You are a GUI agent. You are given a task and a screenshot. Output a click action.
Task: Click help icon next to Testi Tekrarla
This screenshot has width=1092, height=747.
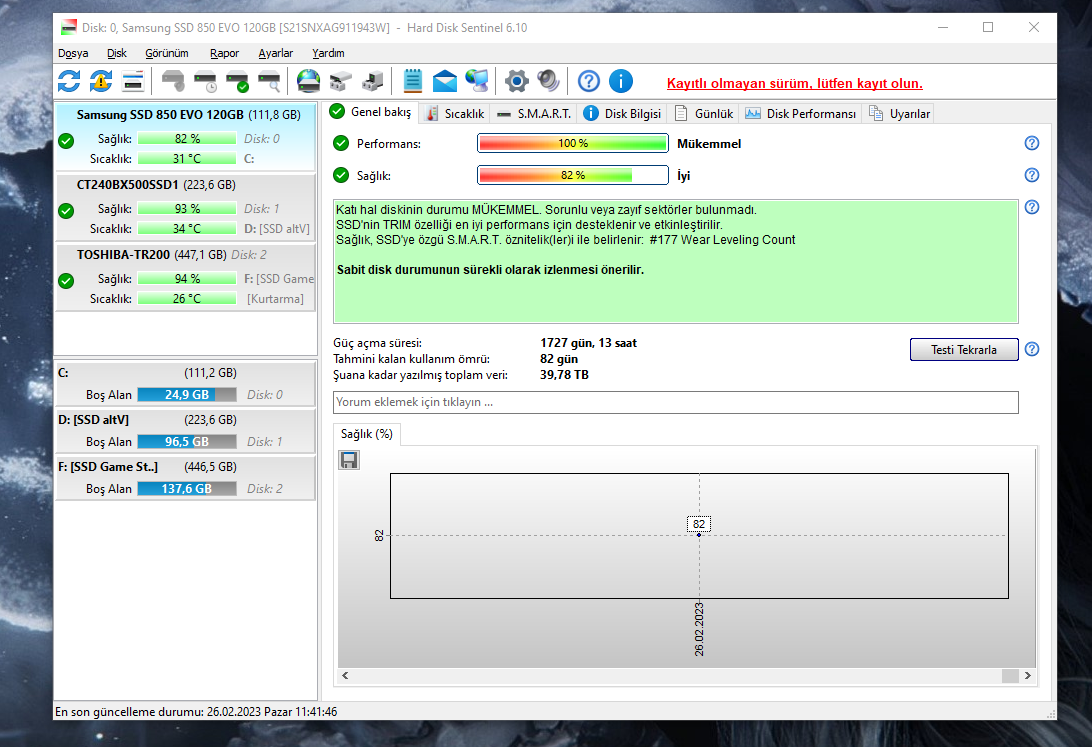1032,349
